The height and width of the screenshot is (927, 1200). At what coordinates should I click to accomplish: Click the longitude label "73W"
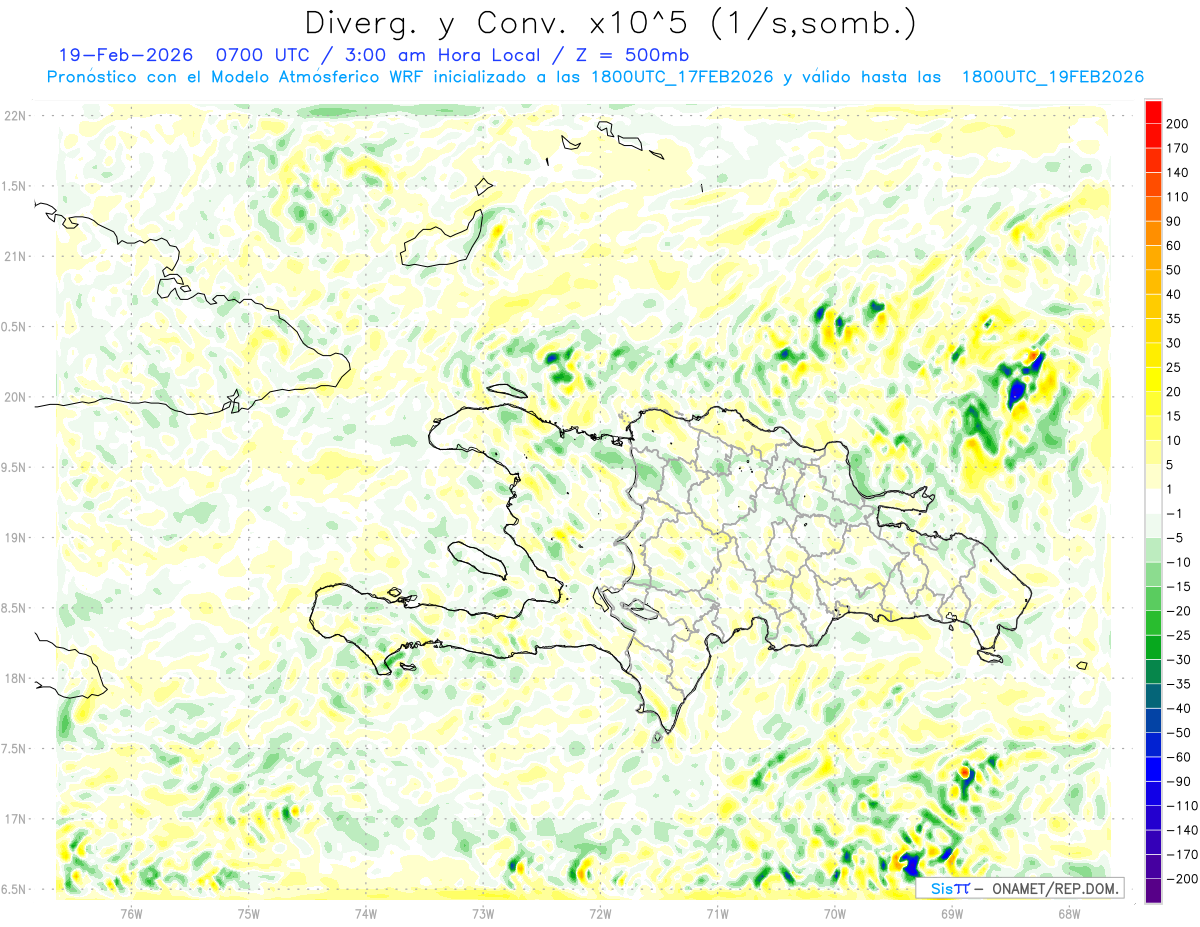click(483, 912)
